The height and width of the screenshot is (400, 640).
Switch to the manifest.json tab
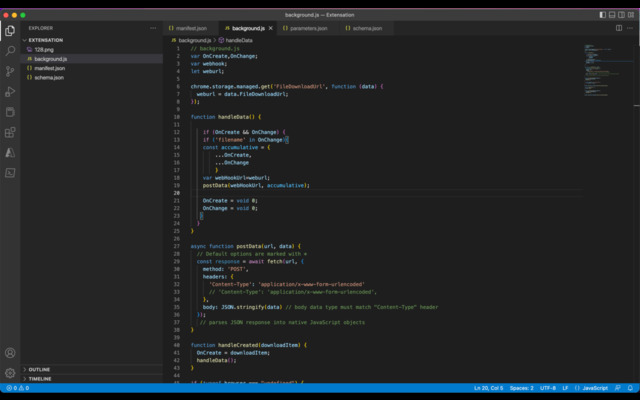pyautogui.click(x=190, y=29)
